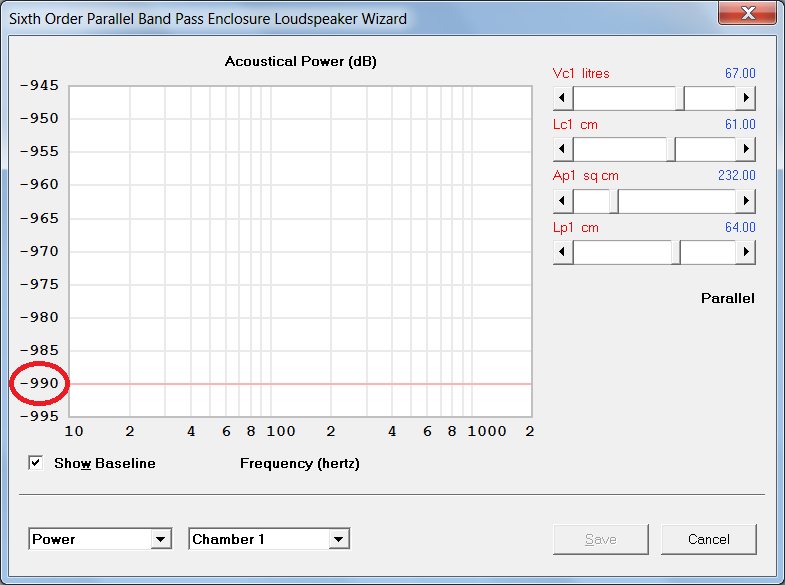The width and height of the screenshot is (785, 585).
Task: Click the Ap1 sq cm slider thumb
Action: [x=614, y=201]
